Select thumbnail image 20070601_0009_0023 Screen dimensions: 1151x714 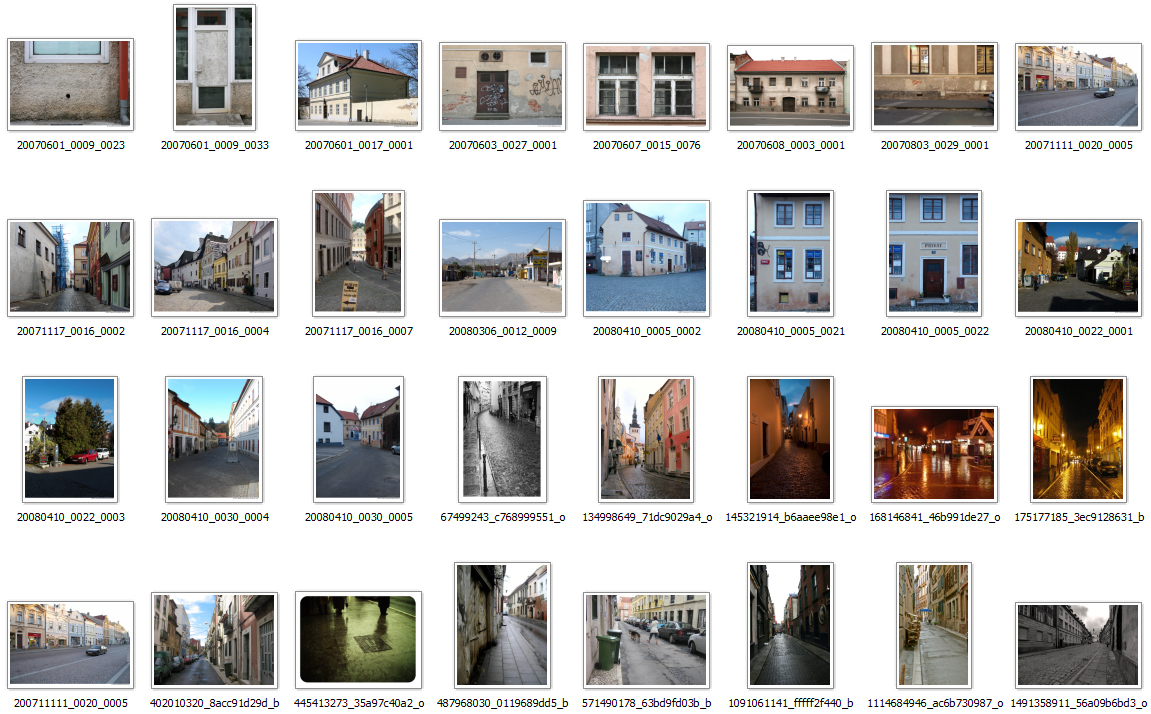70,84
